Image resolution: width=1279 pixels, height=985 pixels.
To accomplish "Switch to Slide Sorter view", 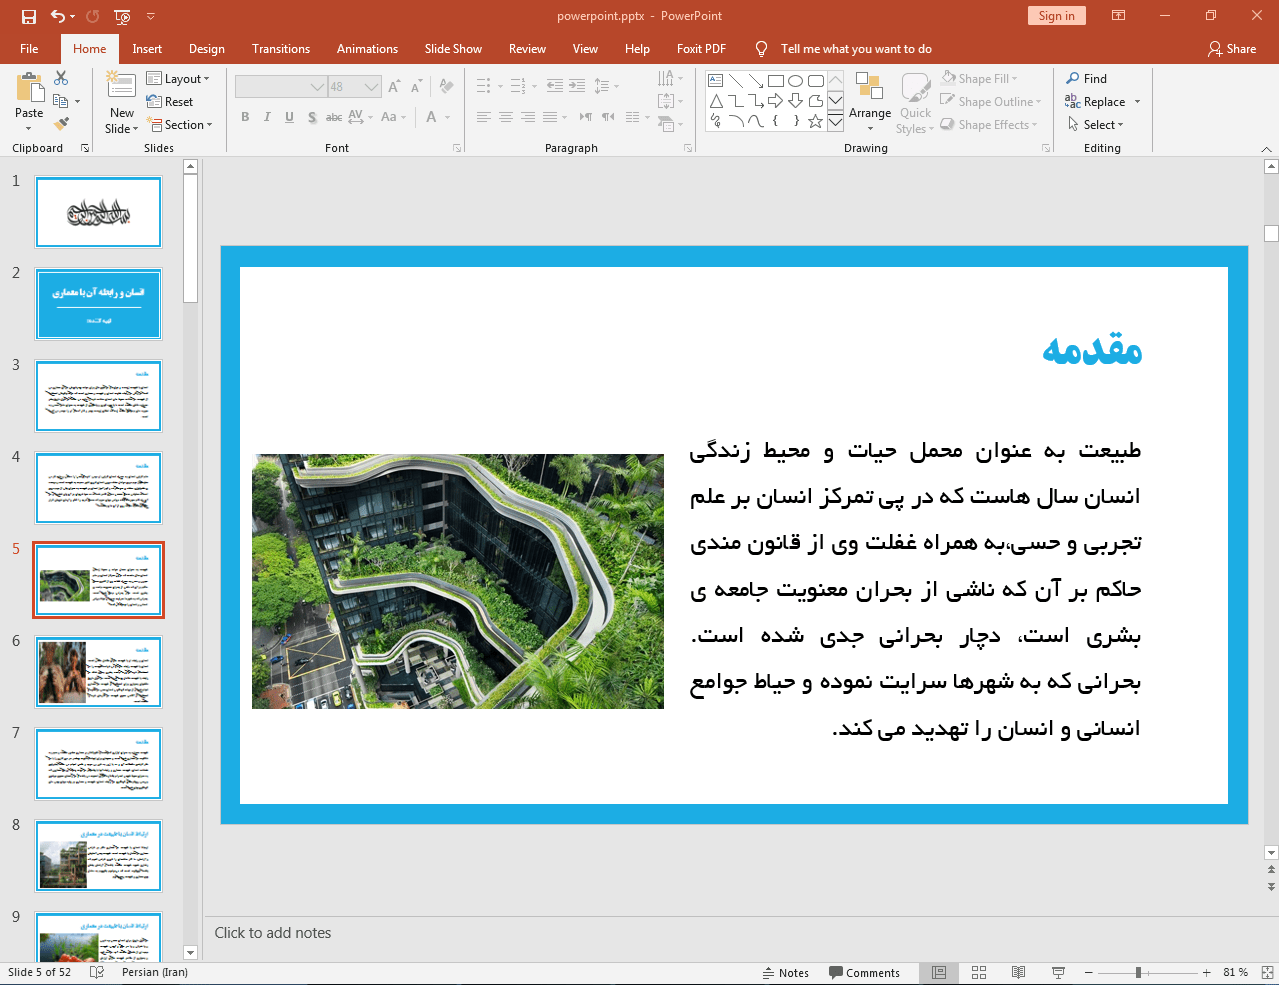I will point(979,972).
